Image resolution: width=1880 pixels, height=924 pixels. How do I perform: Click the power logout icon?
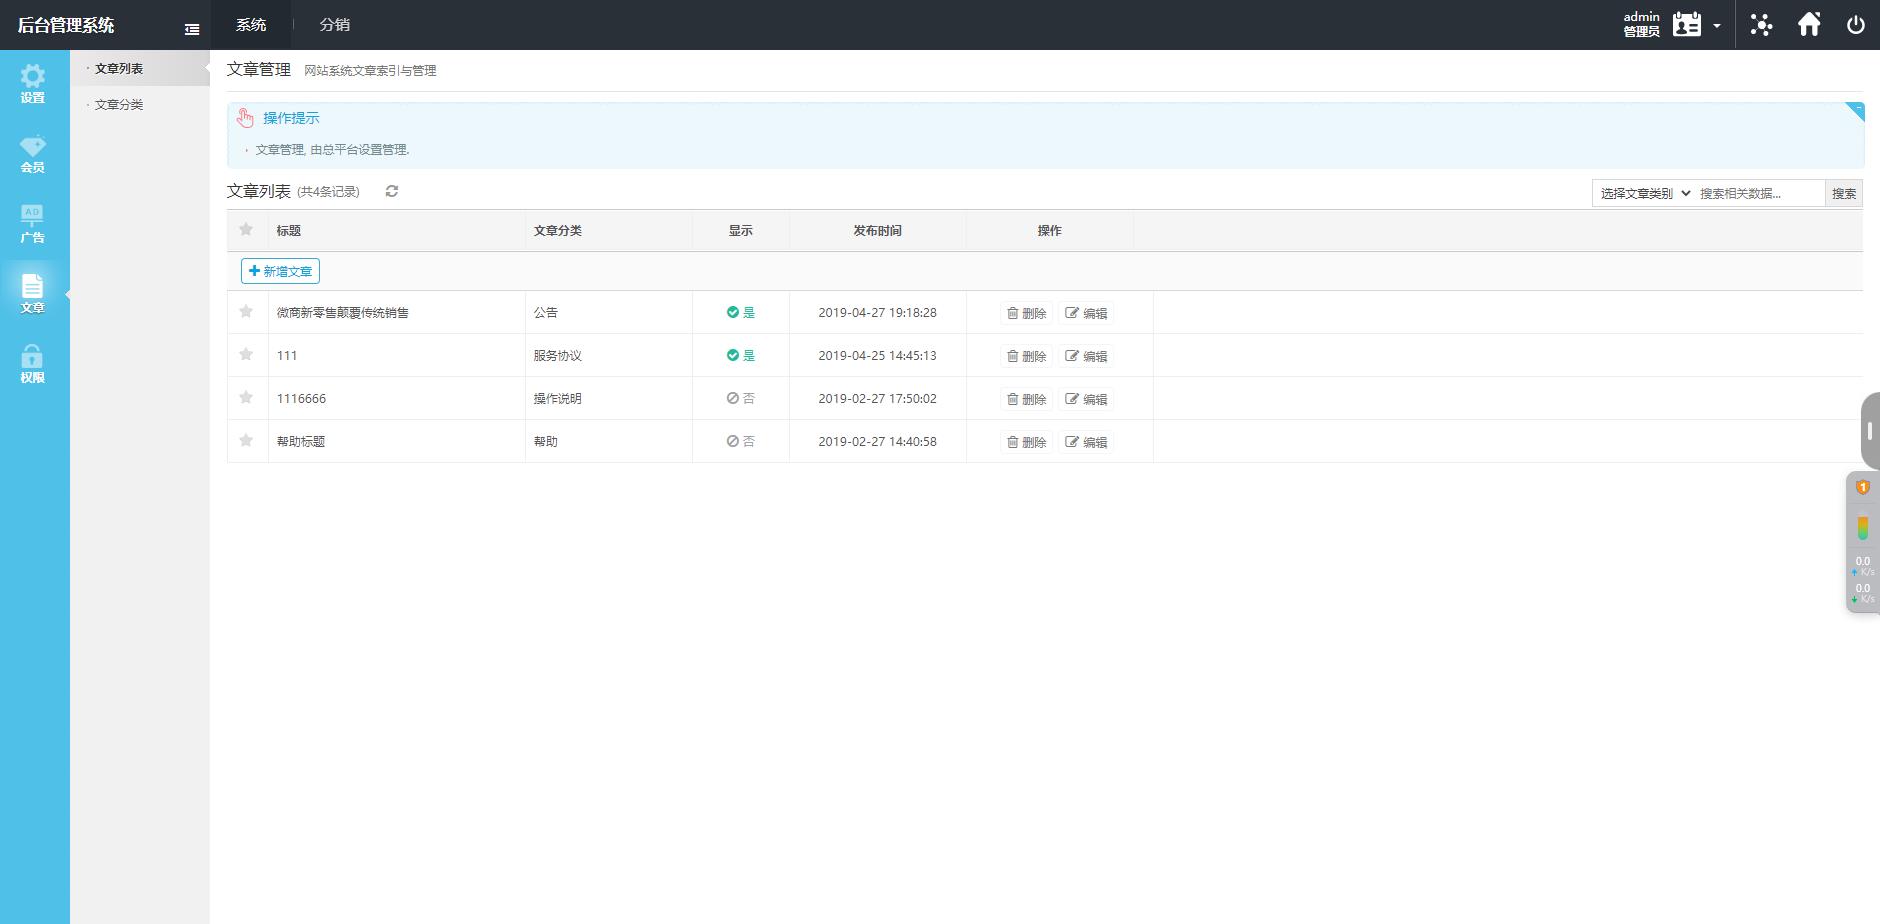coord(1855,25)
